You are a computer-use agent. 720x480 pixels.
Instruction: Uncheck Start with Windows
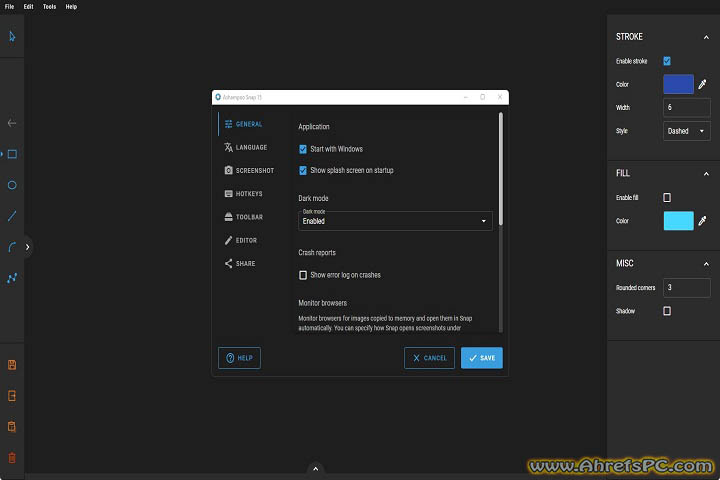tap(303, 149)
